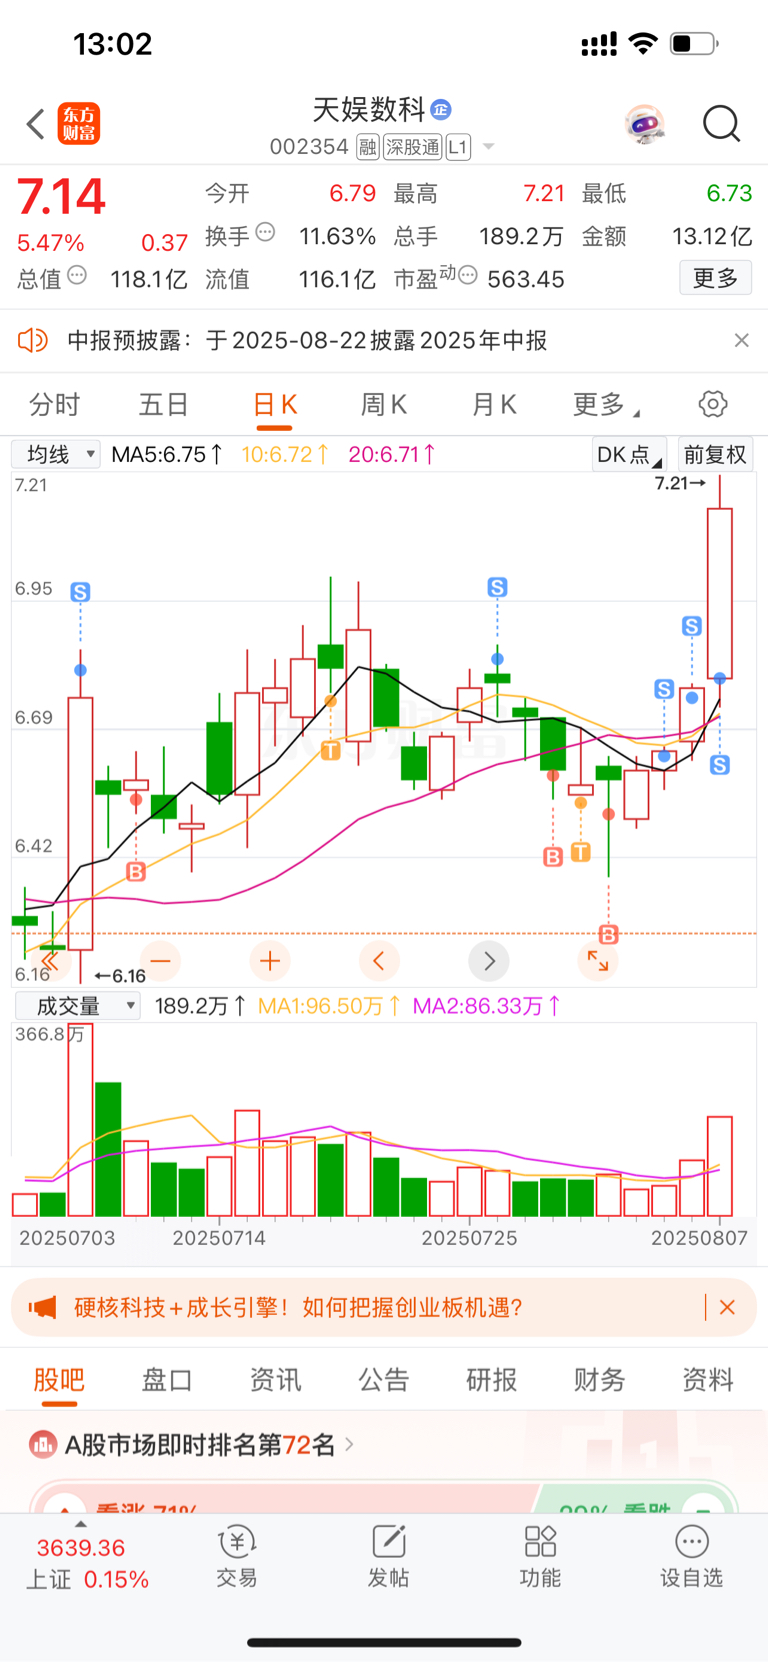The height and width of the screenshot is (1662, 768).
Task: Tap the speaker announcement icon
Action: coord(33,340)
